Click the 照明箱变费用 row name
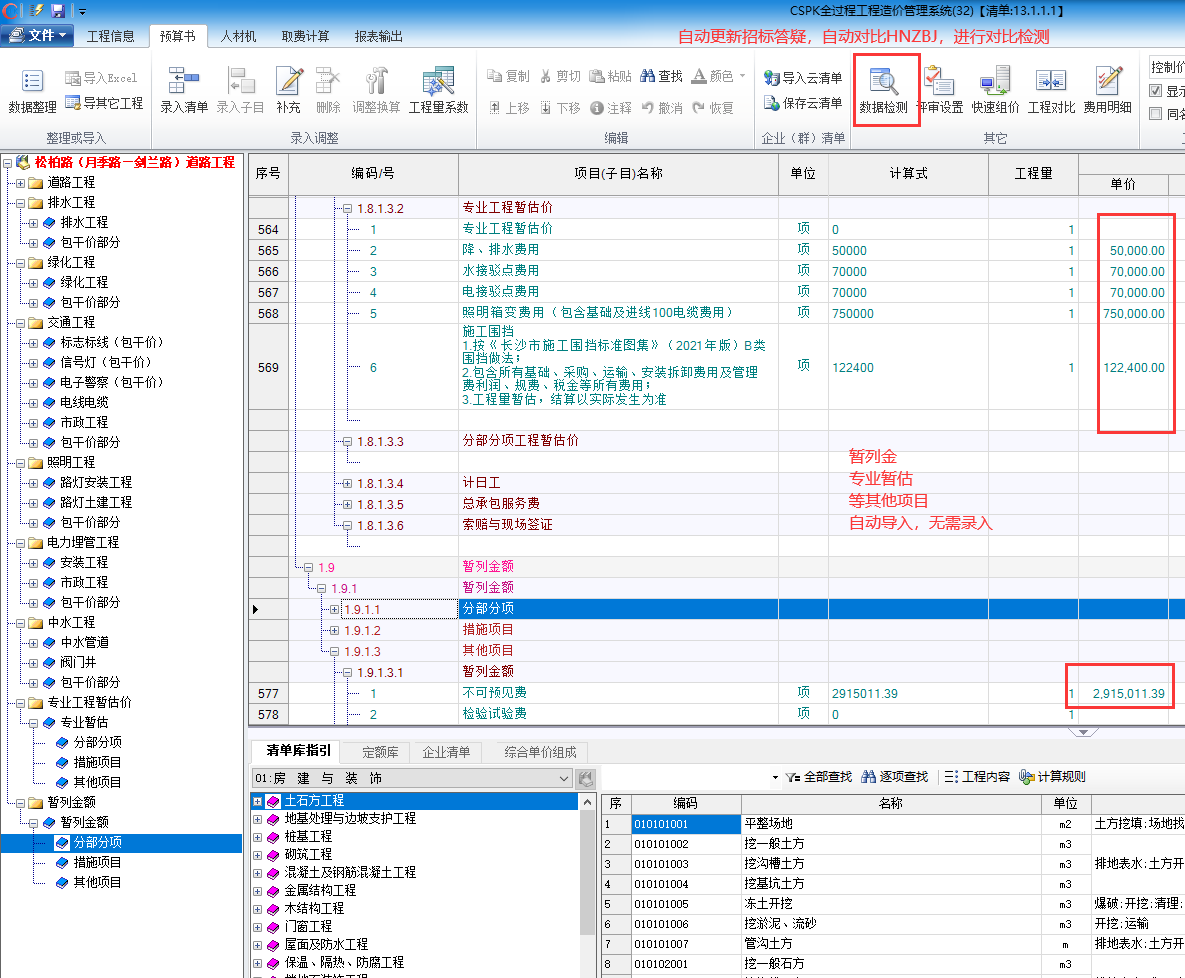 coord(597,313)
